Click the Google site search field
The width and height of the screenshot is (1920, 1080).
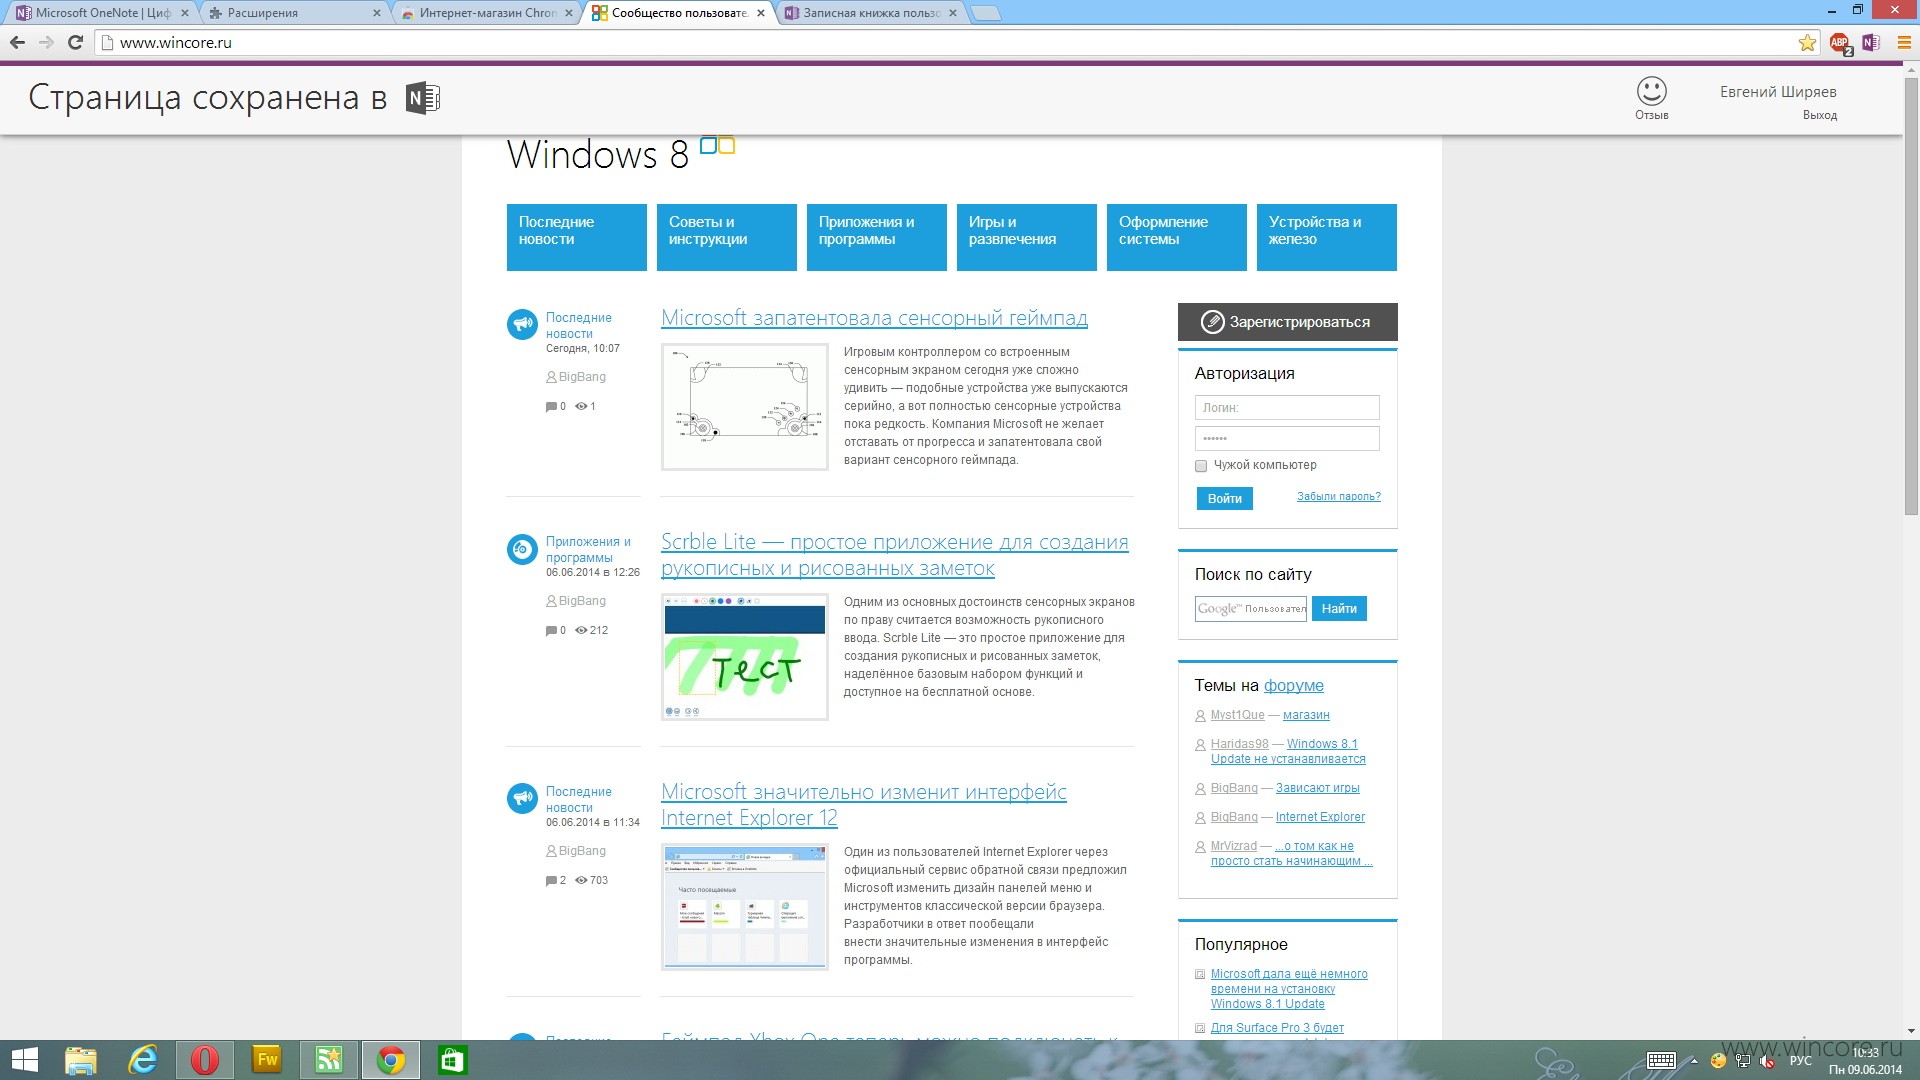[x=1251, y=608]
